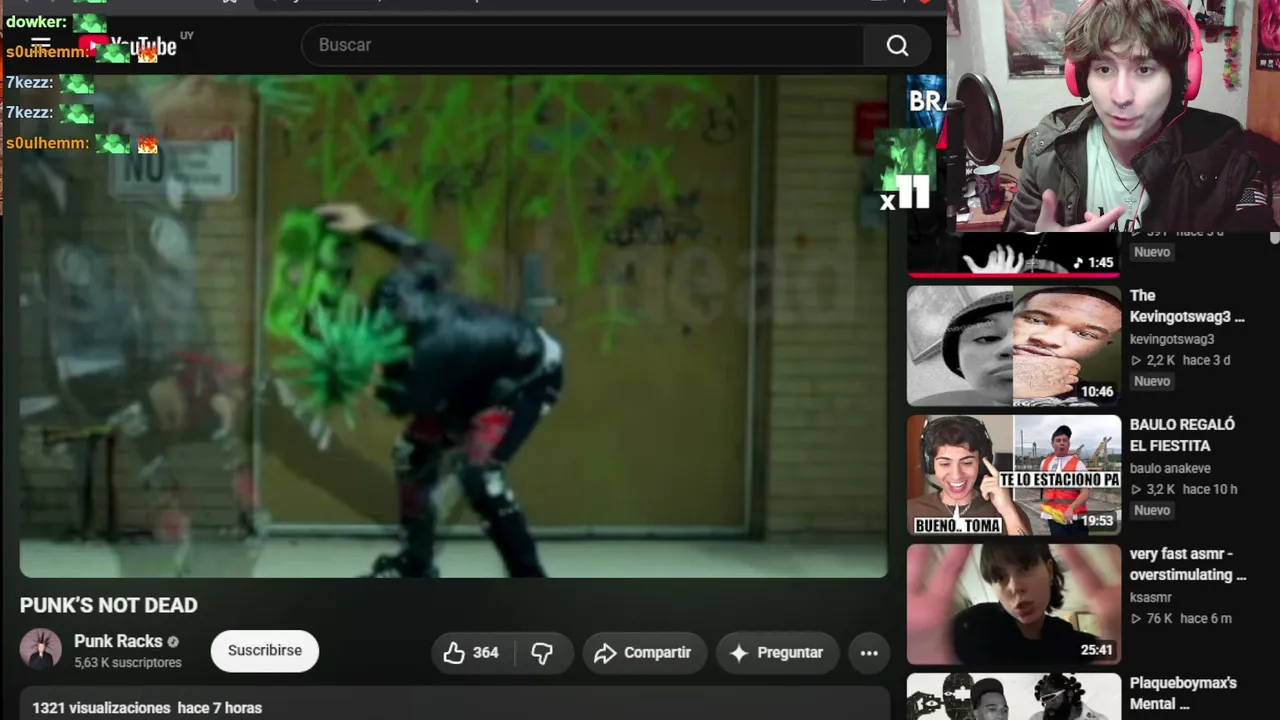Open the Preguntar AI button

[x=777, y=653]
